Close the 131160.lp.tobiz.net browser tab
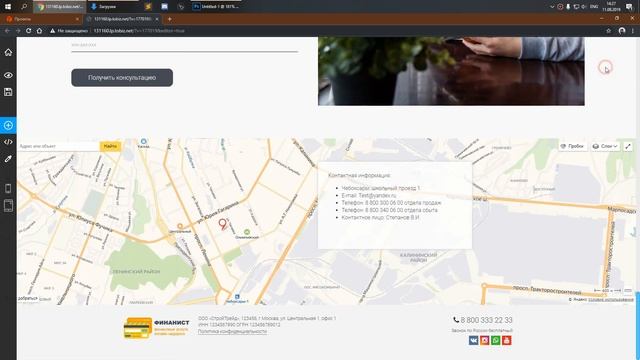The width and height of the screenshot is (640, 360). click(x=157, y=19)
